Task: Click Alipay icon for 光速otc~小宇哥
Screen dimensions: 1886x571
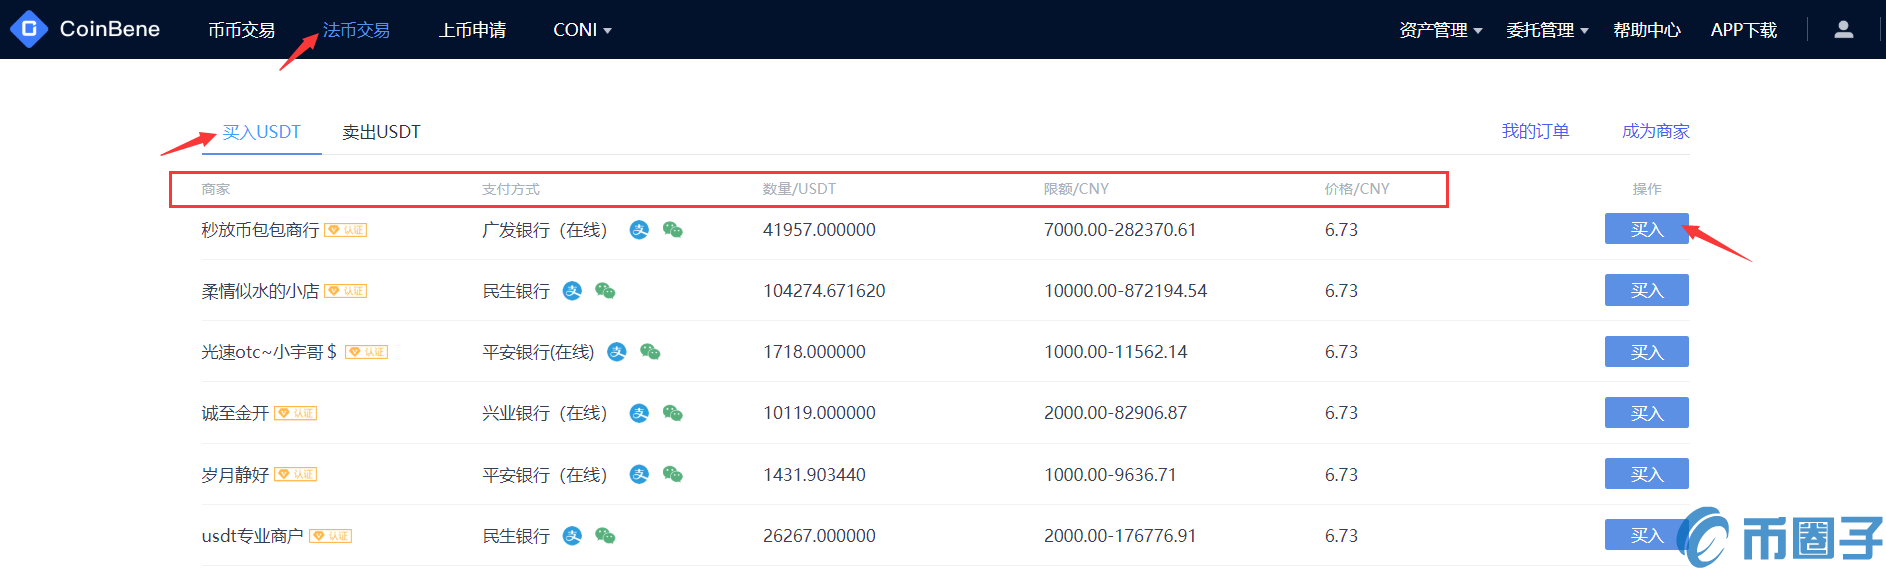Action: tap(617, 352)
